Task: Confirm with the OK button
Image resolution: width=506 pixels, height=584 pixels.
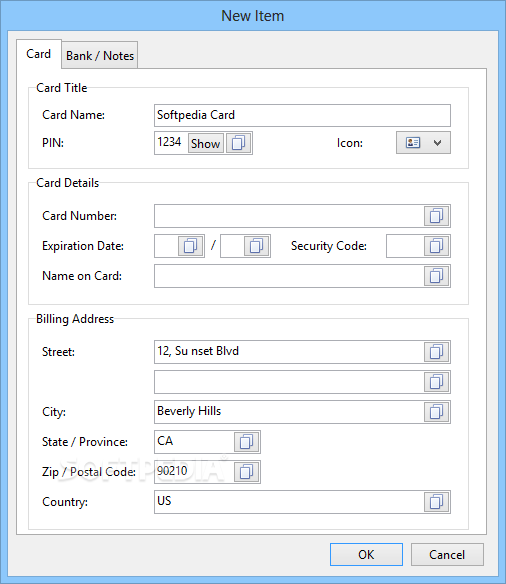Action: [366, 555]
